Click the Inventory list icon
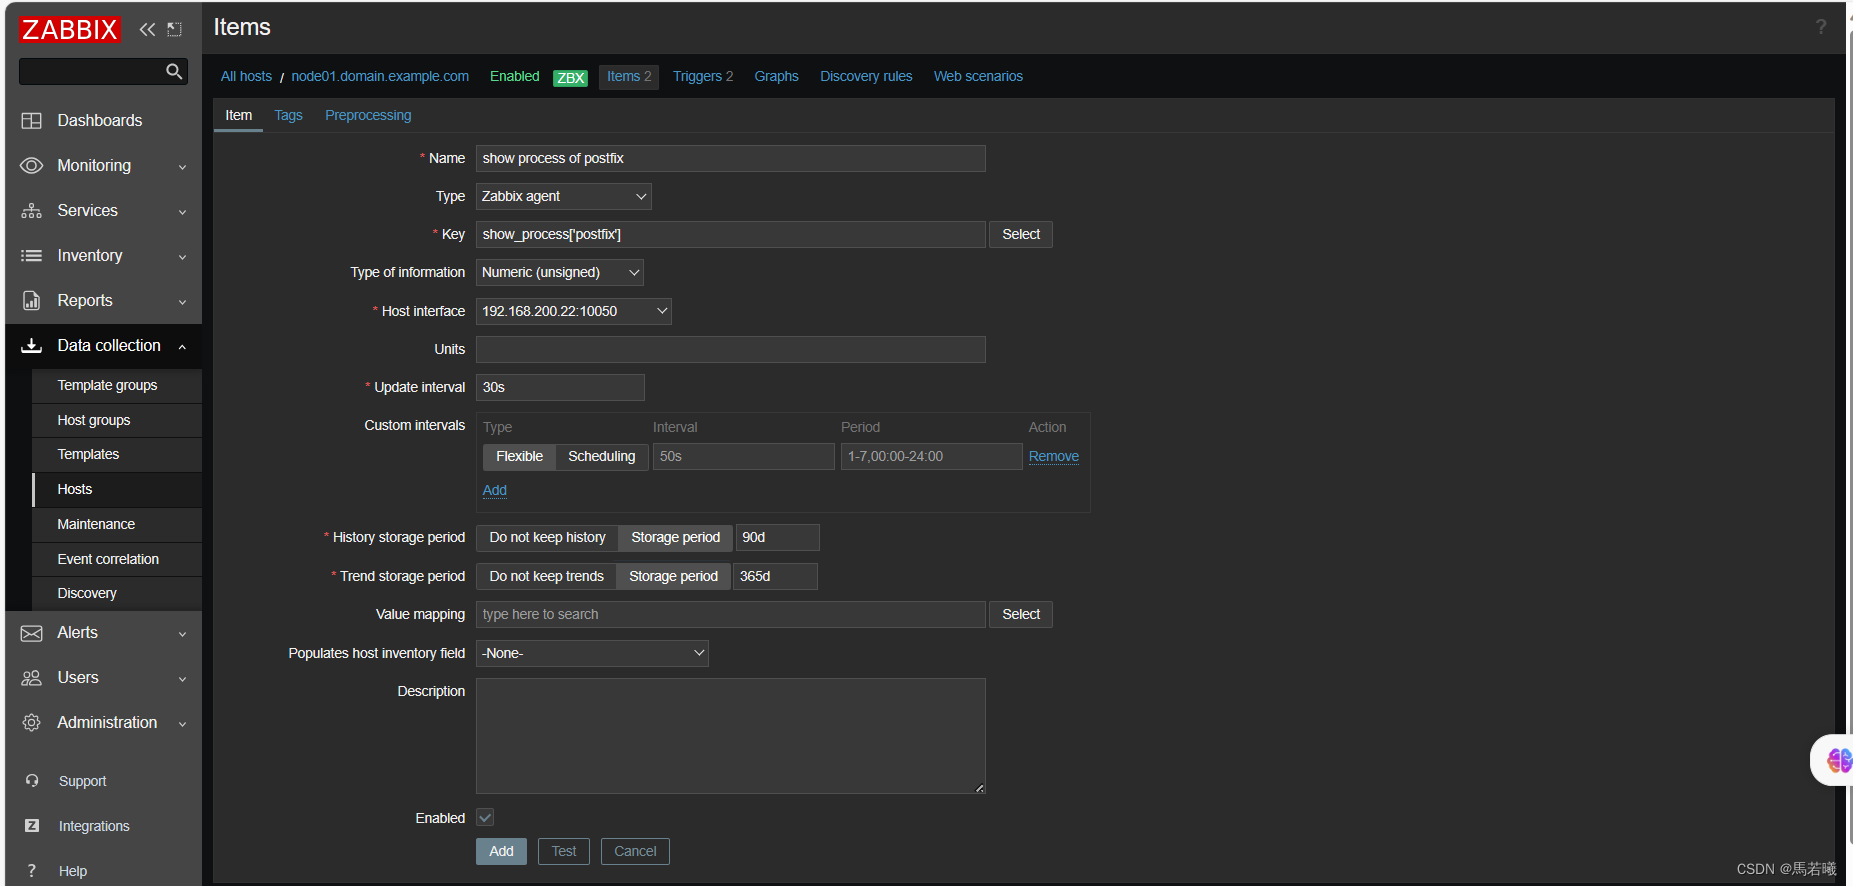 pyautogui.click(x=31, y=255)
